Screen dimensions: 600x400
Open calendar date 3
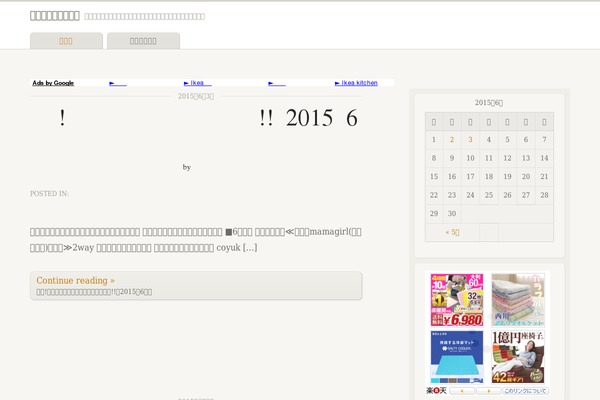pos(470,140)
